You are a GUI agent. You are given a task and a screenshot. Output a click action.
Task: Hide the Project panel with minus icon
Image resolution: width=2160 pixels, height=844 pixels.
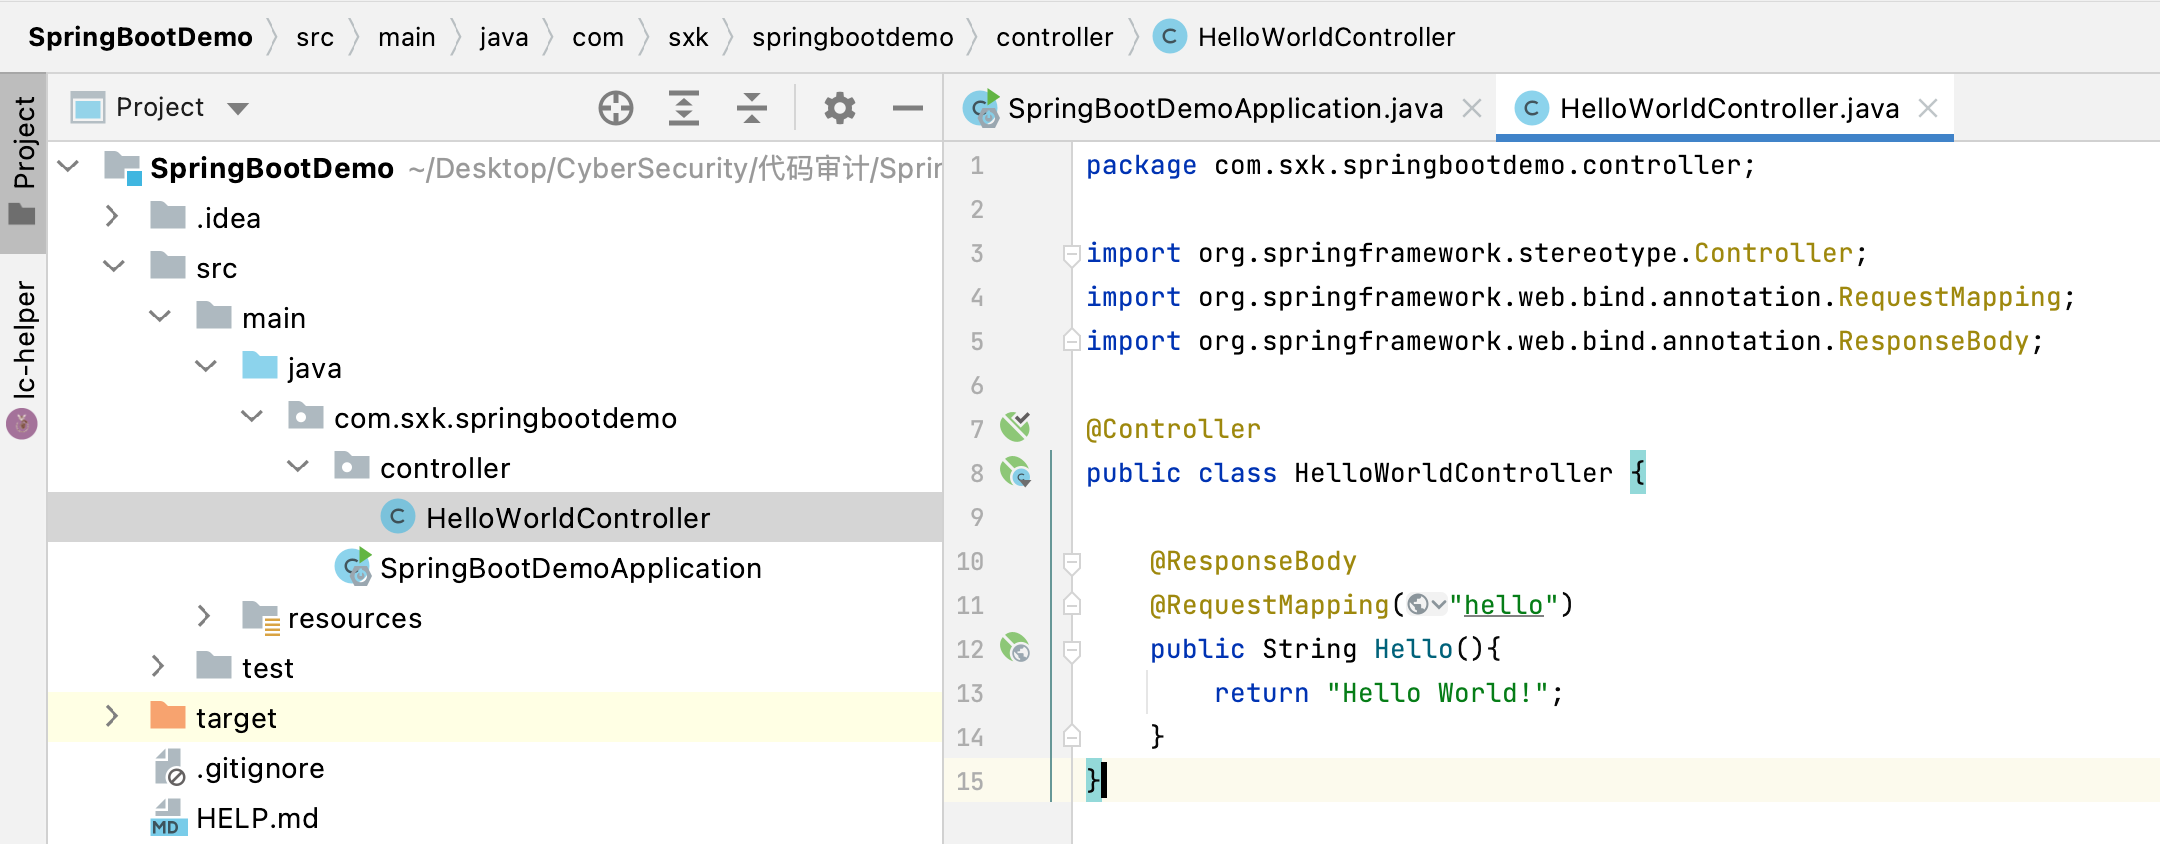click(907, 108)
